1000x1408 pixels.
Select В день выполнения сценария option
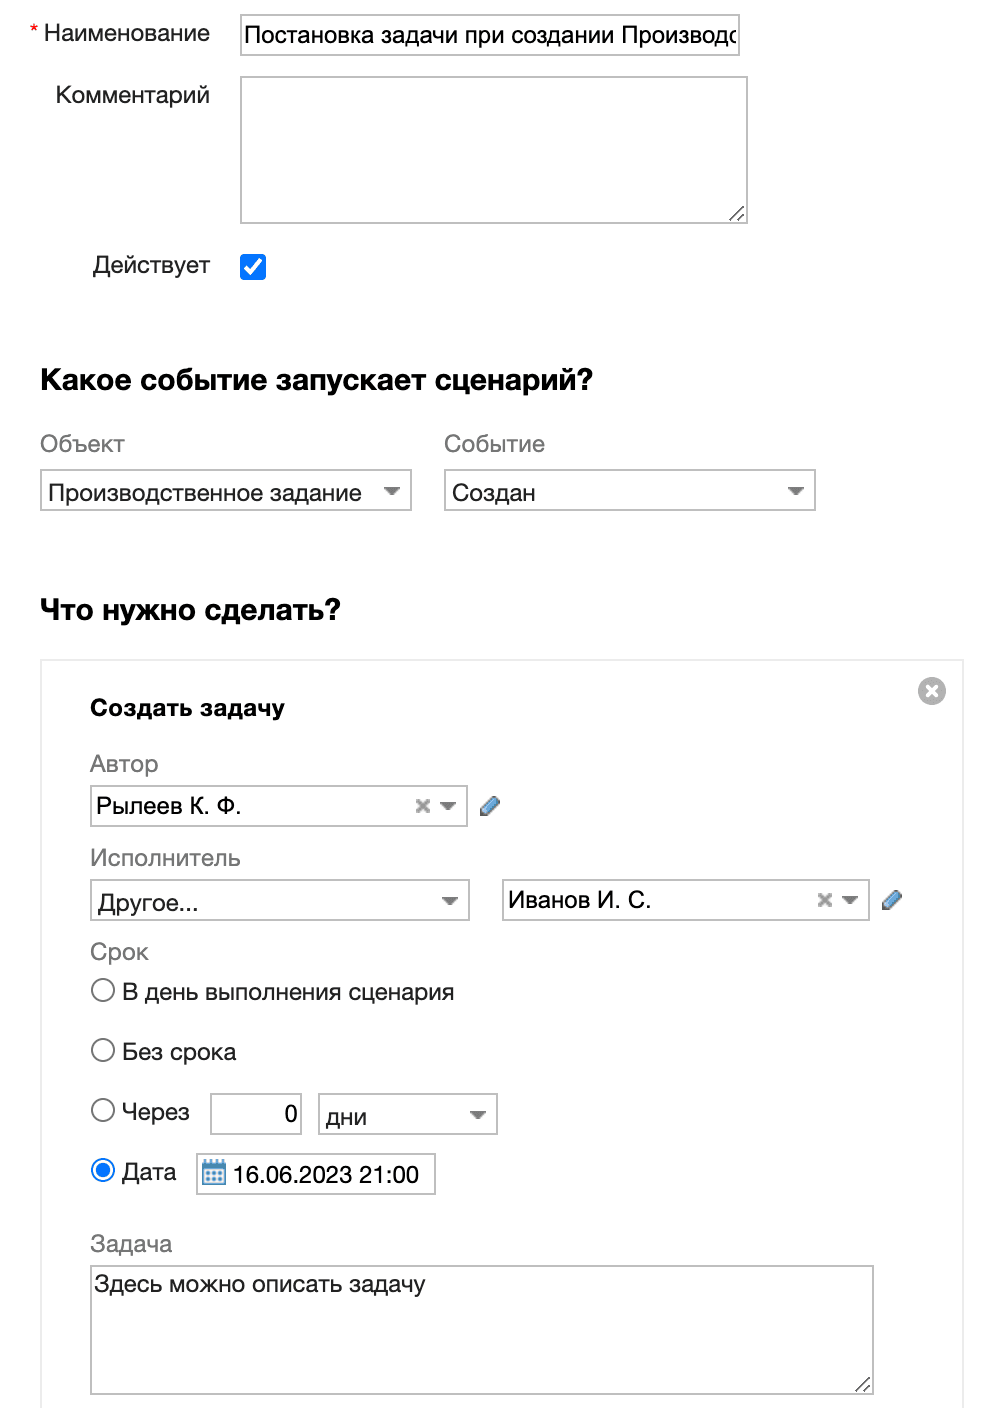pyautogui.click(x=103, y=990)
